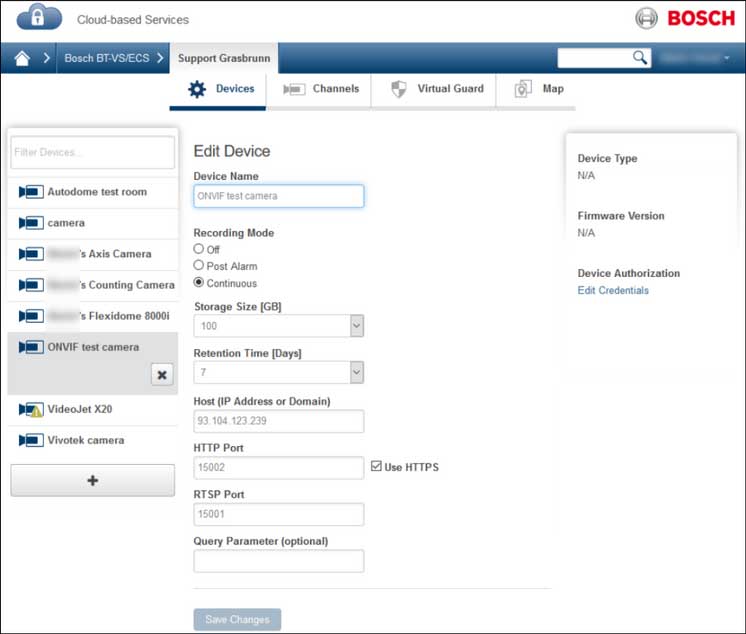This screenshot has width=746, height=634.
Task: Select the Off recording mode
Action: [199, 249]
